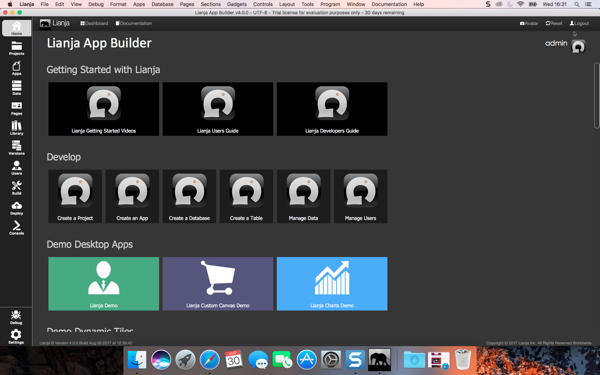This screenshot has height=375, width=600.
Task: Click the Create a Database tile
Action: pos(189,196)
